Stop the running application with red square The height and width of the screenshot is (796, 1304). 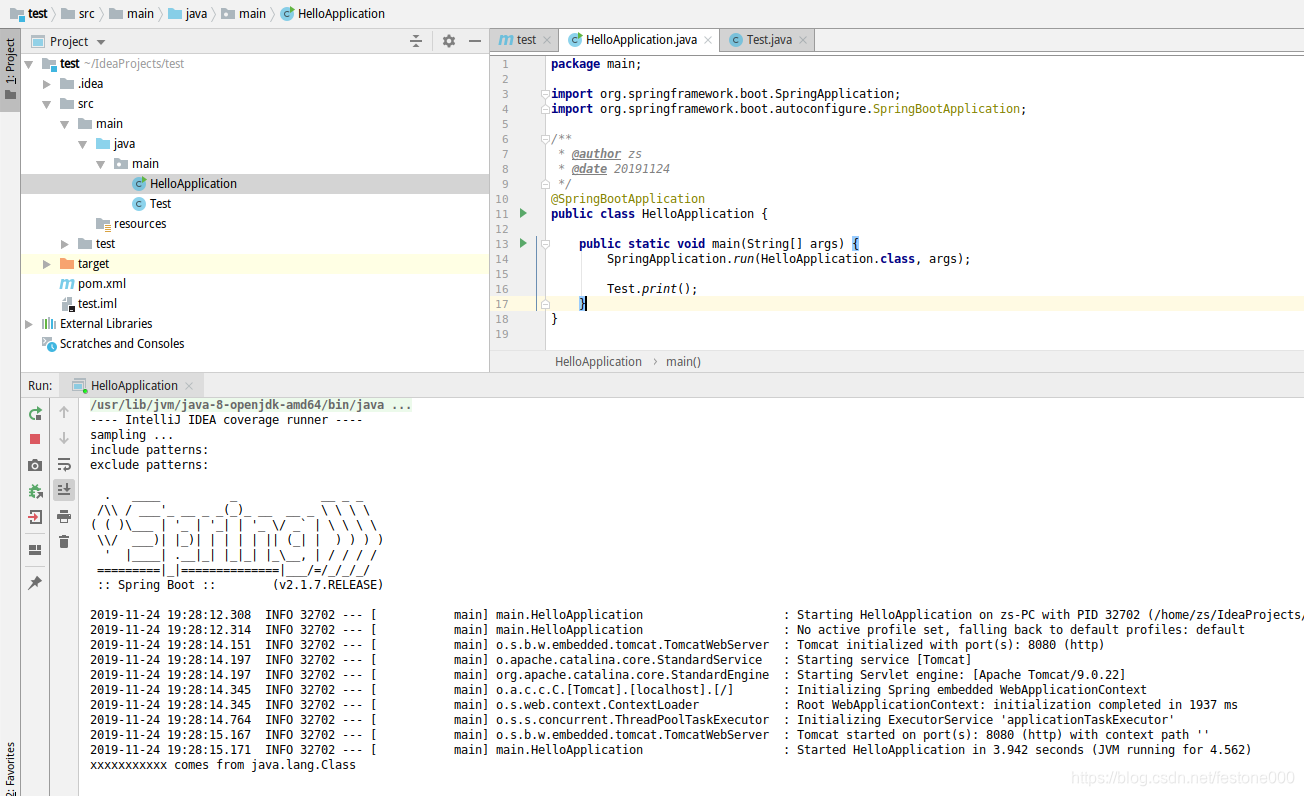35,439
